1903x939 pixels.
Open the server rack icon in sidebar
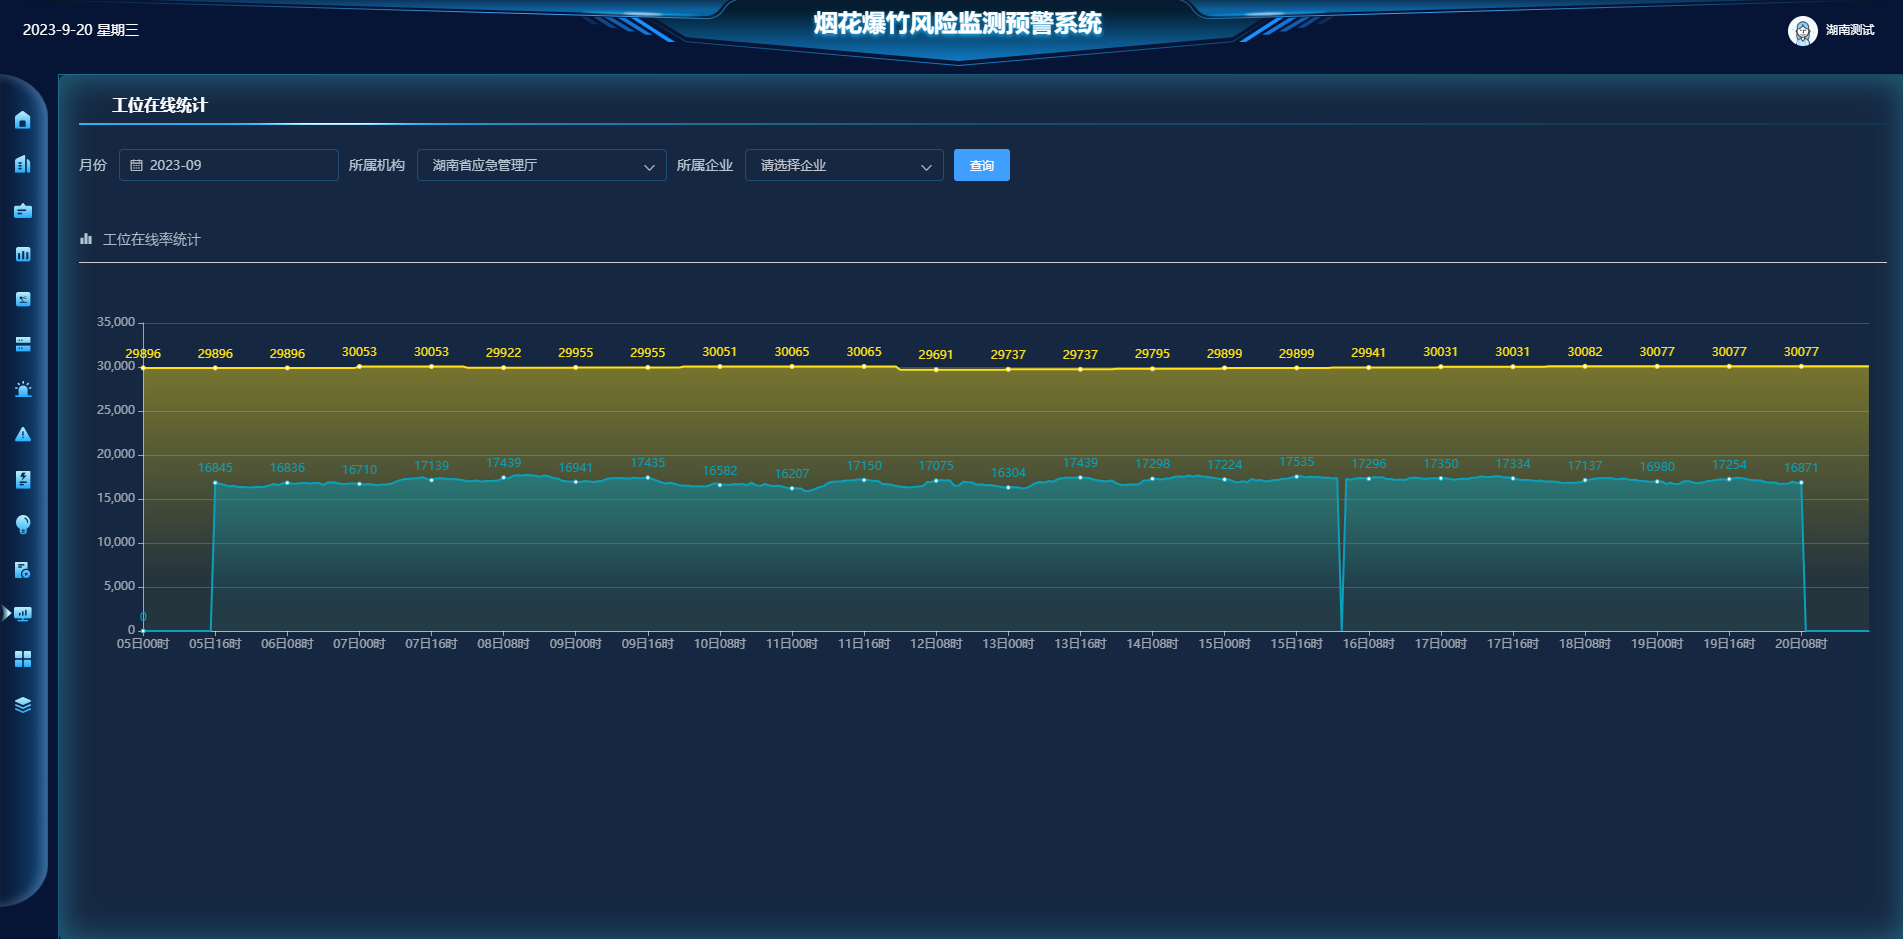(23, 344)
